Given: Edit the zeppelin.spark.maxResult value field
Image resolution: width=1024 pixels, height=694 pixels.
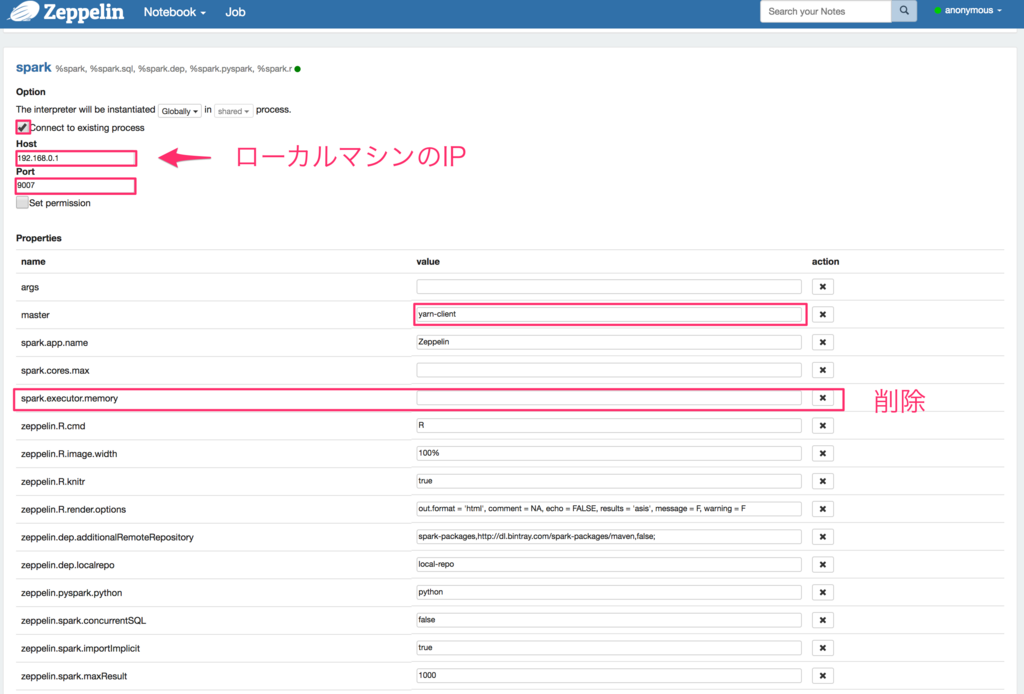Looking at the screenshot, I should click(609, 676).
